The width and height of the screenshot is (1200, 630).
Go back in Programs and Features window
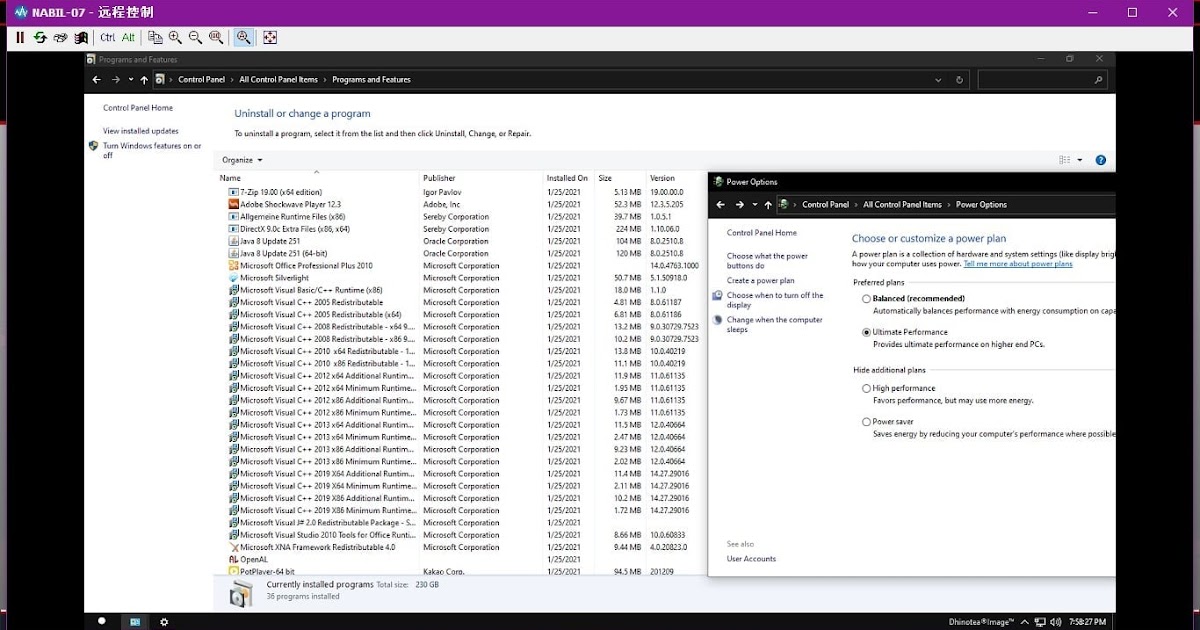click(x=96, y=80)
